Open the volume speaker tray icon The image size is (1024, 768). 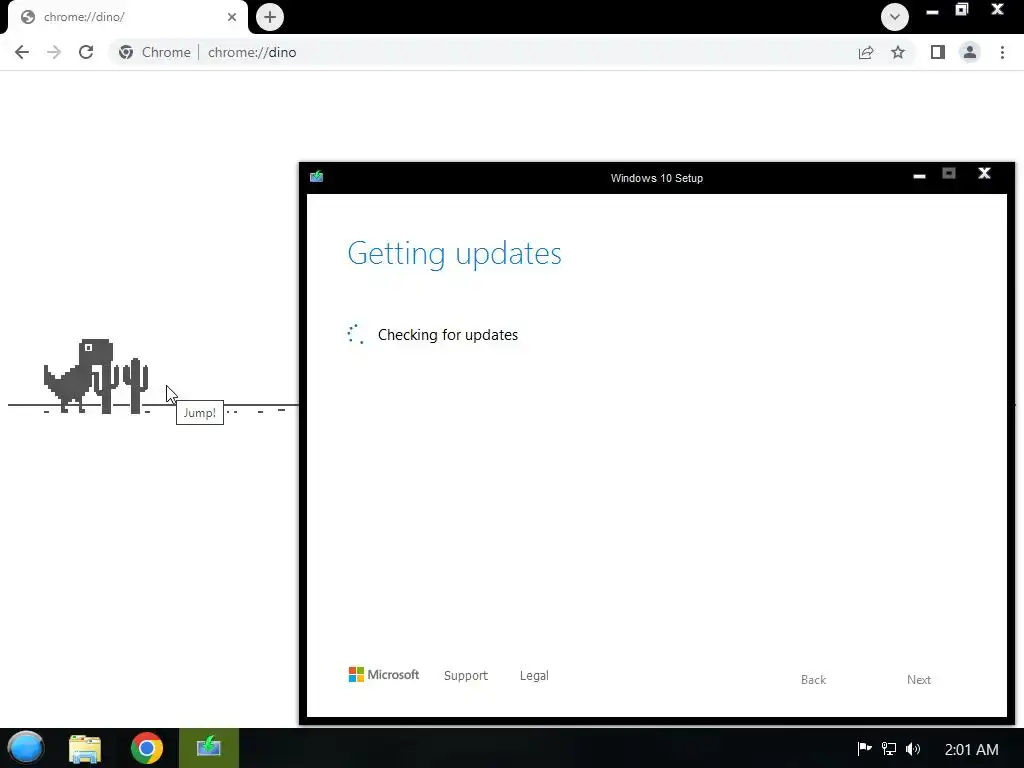click(913, 749)
